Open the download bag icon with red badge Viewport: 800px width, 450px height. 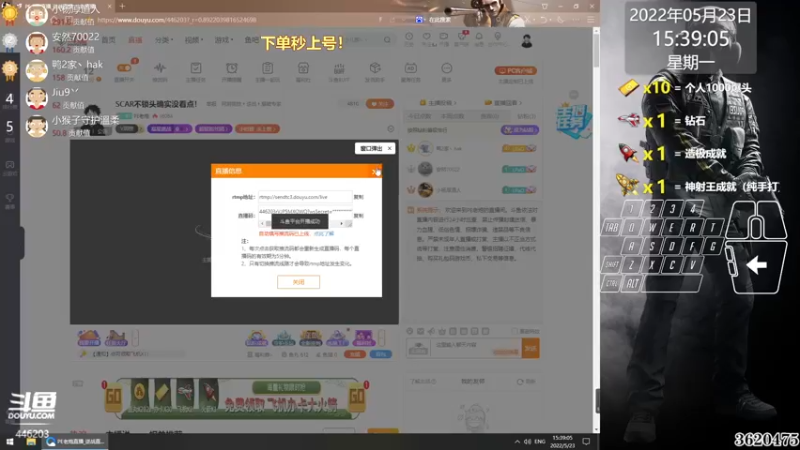[x=462, y=37]
